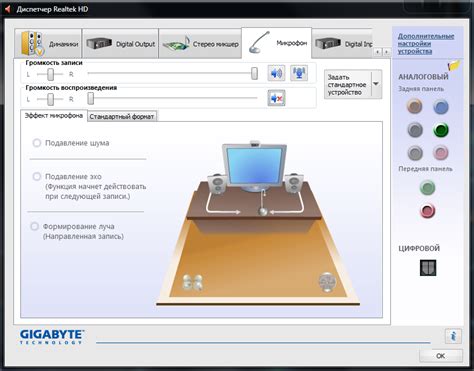Enable Подавление эхо echo cancellation
Image resolution: width=474 pixels, height=371 pixels.
(37, 176)
